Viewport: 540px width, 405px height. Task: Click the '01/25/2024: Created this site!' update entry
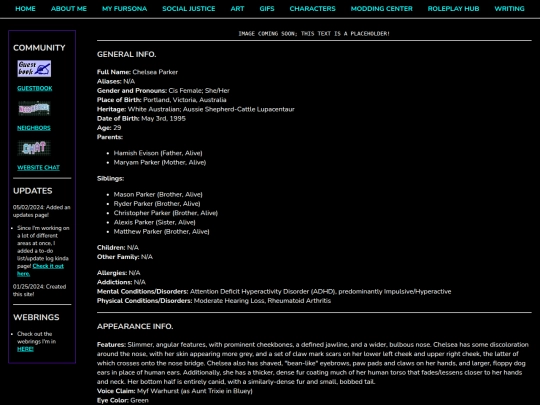(x=39, y=290)
